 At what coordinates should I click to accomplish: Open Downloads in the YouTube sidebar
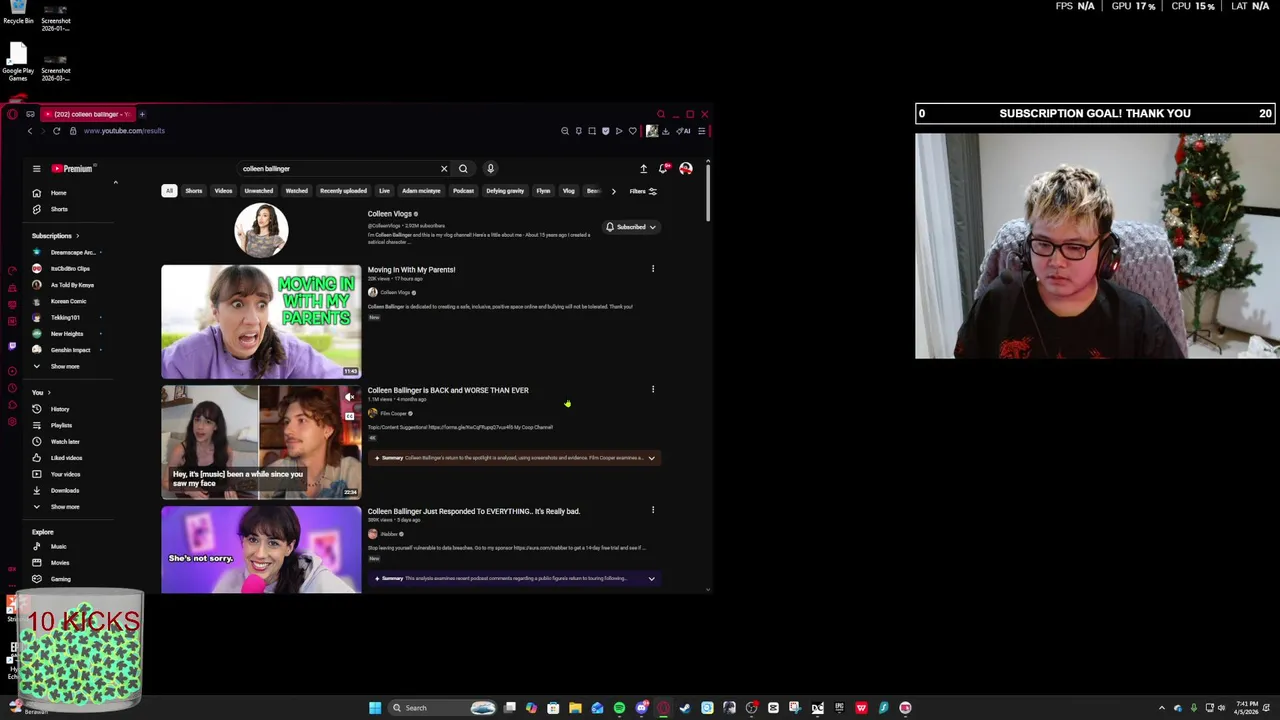[64, 490]
